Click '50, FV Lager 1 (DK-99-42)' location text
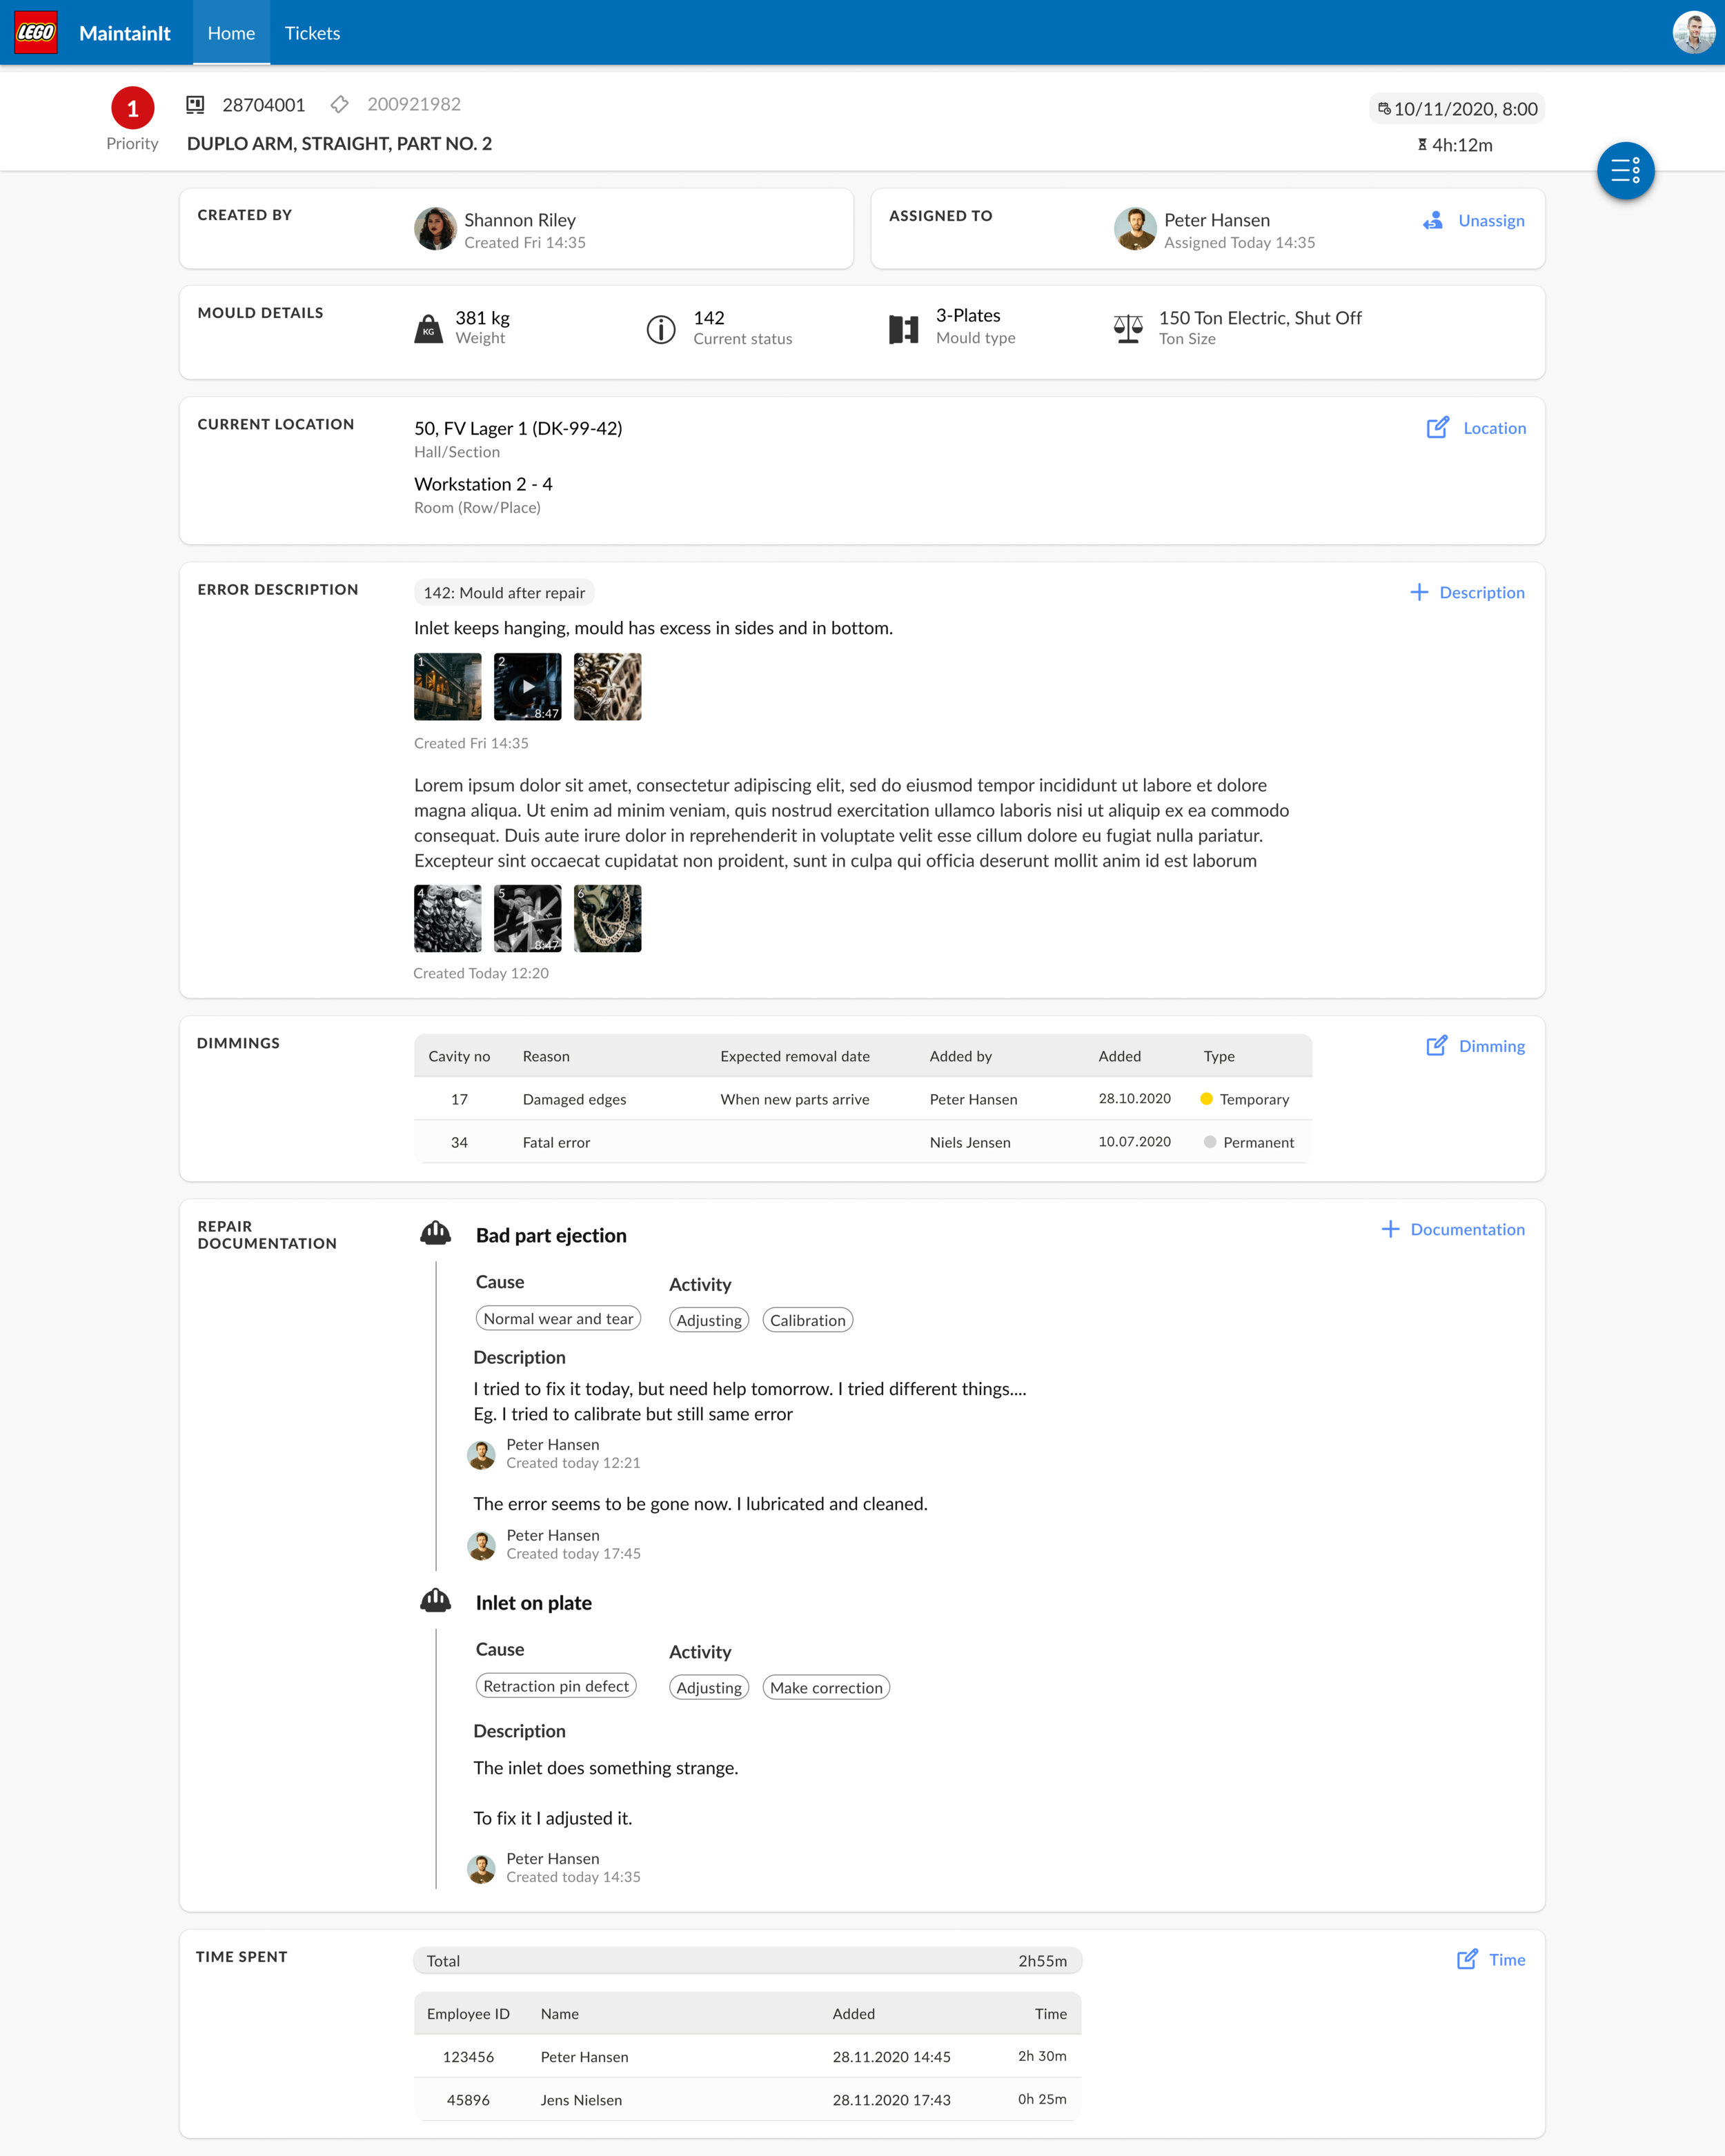1725x2156 pixels. [518, 428]
